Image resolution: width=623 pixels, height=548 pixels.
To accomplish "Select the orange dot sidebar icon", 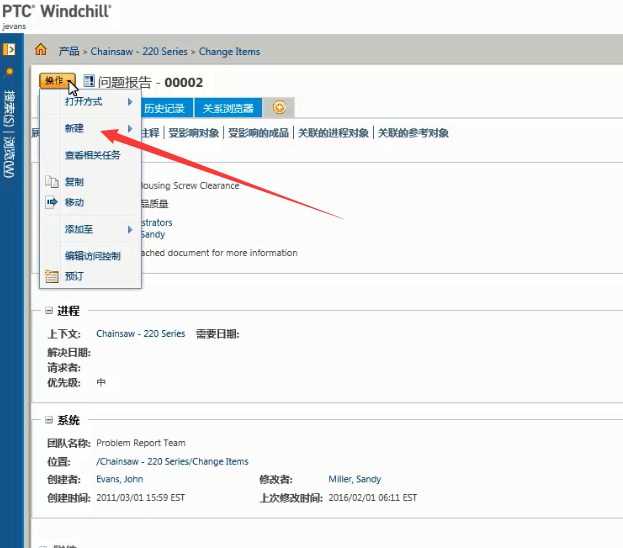I will tap(9, 72).
